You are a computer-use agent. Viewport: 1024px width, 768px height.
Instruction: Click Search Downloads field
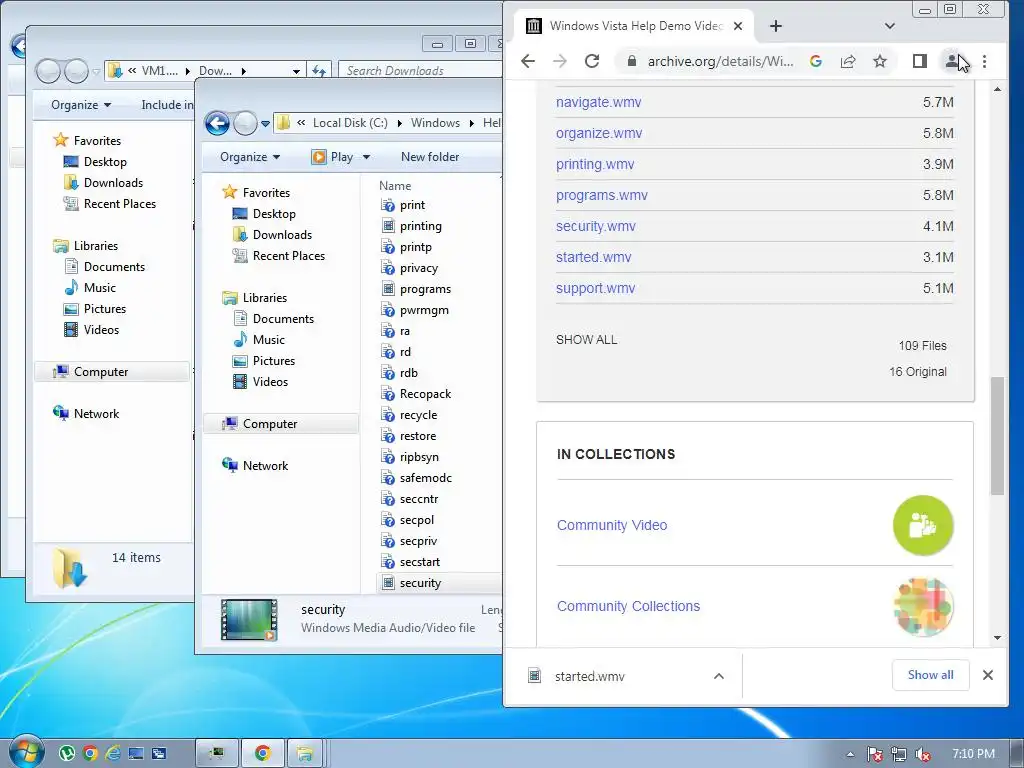tap(421, 71)
